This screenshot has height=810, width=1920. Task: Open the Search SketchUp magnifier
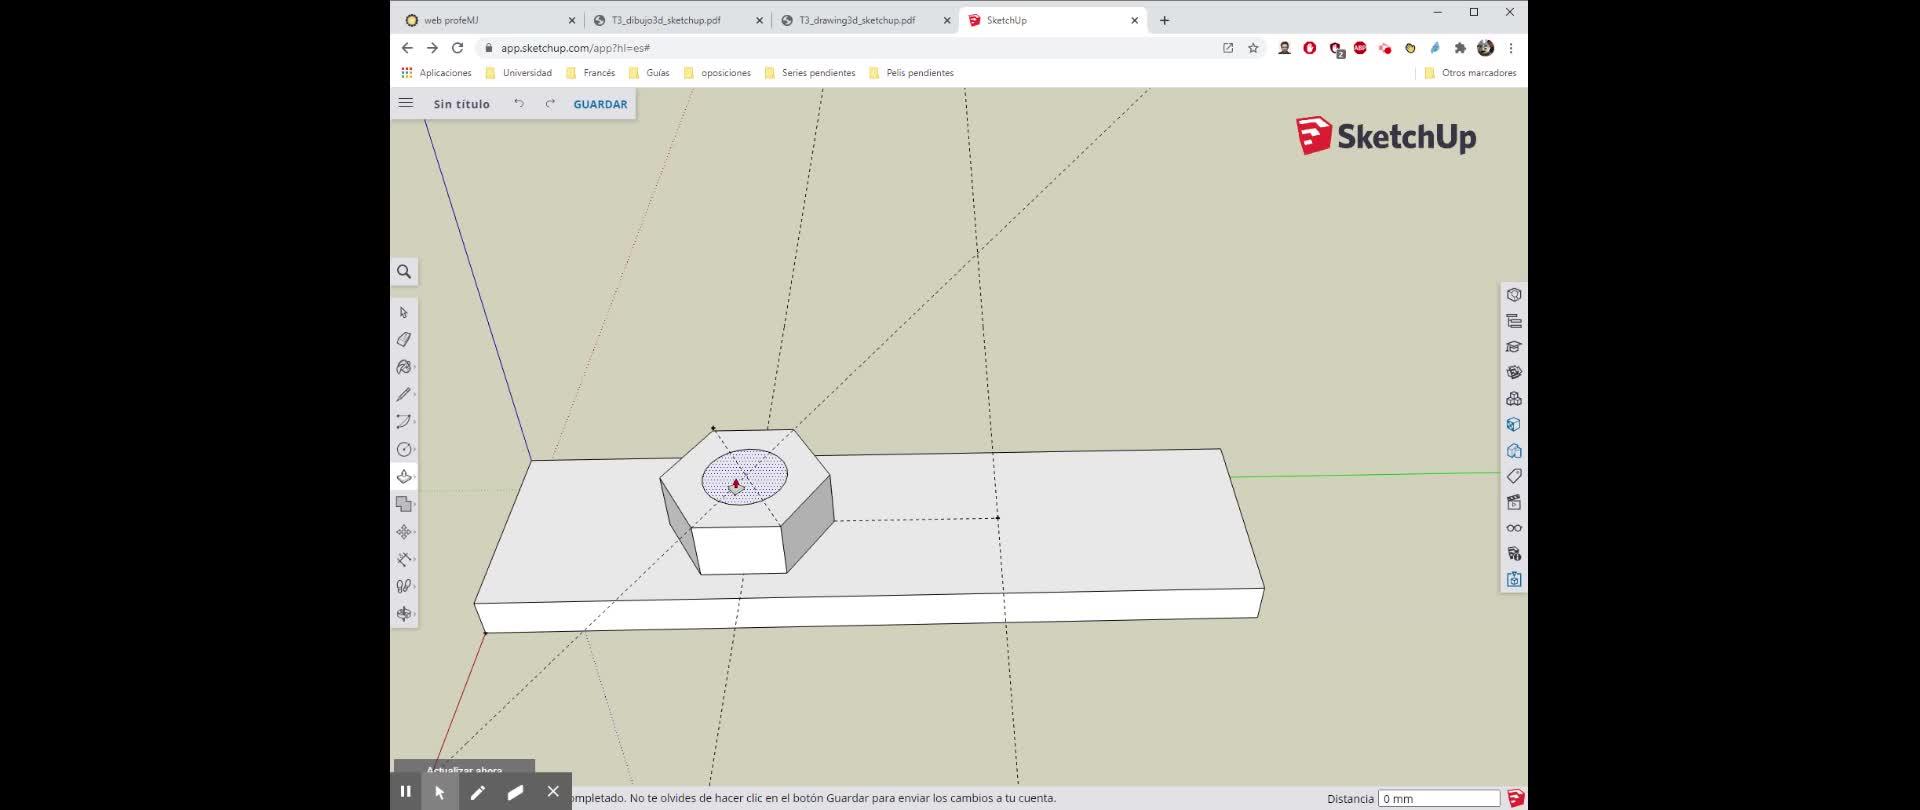404,272
